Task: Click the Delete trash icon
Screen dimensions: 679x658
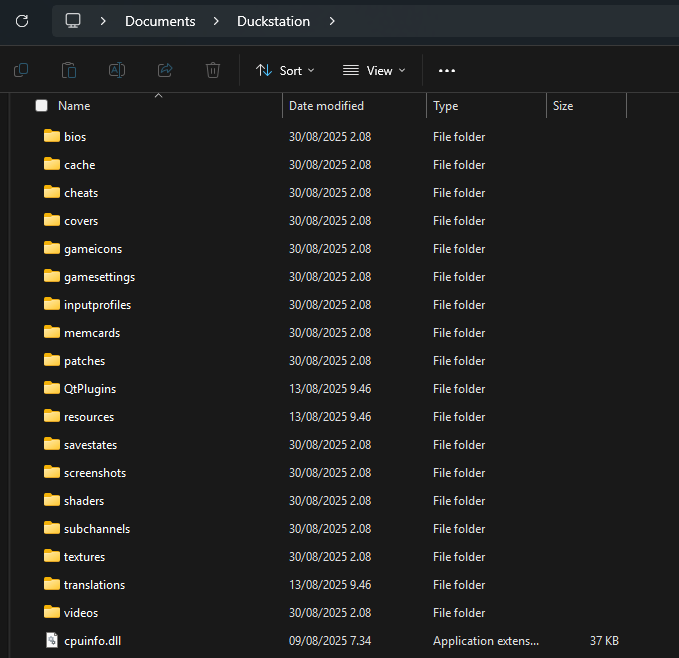Action: coord(213,70)
